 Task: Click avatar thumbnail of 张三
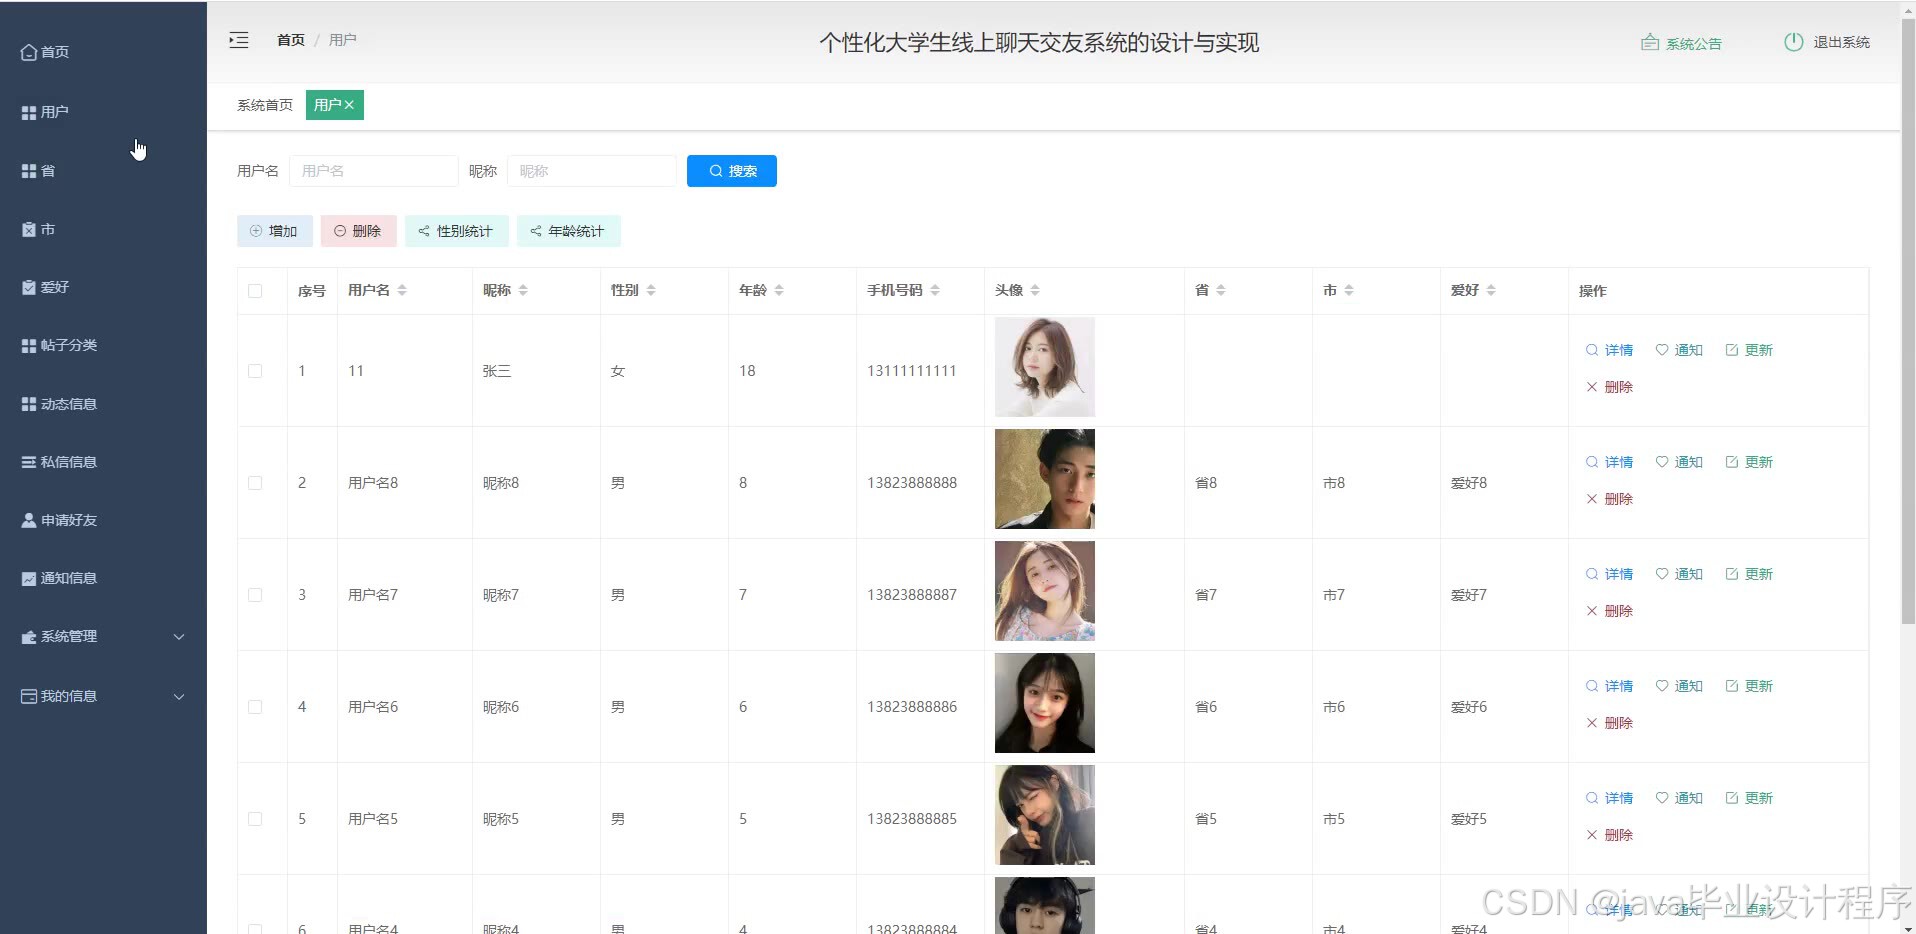(x=1045, y=367)
